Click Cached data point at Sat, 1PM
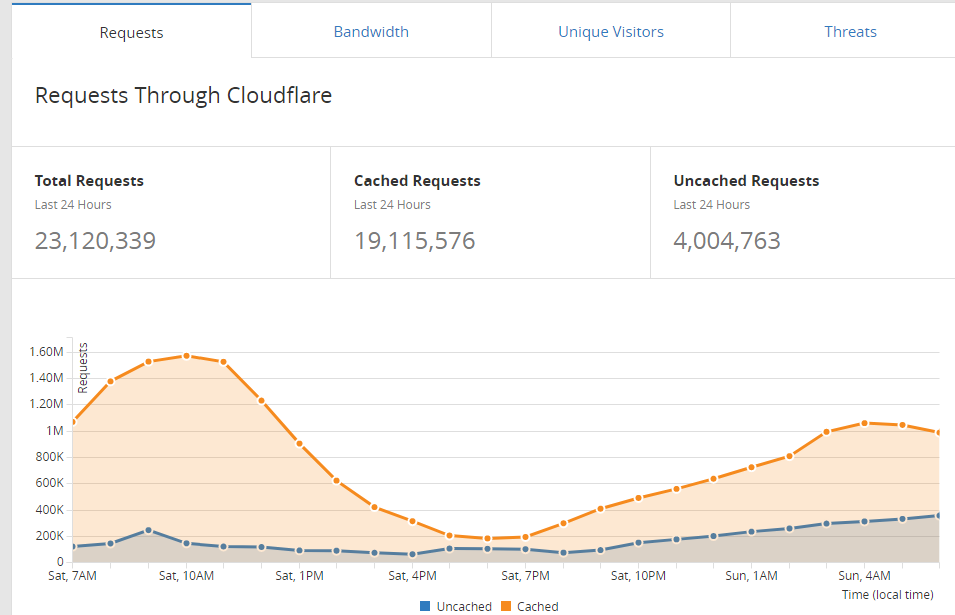 pos(299,443)
